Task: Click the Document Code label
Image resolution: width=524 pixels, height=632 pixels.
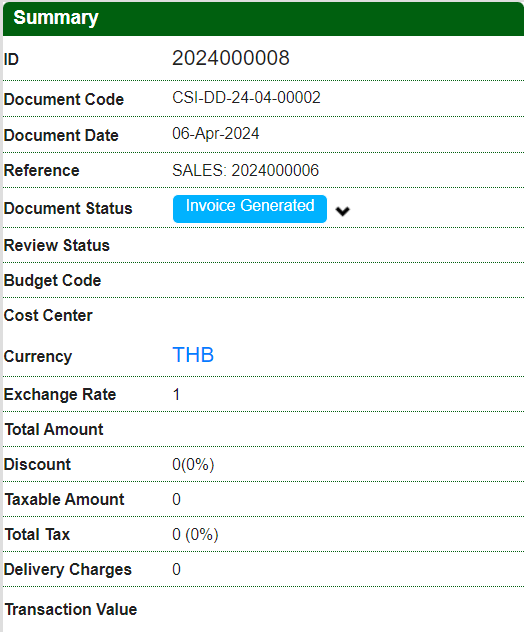Action: point(64,100)
